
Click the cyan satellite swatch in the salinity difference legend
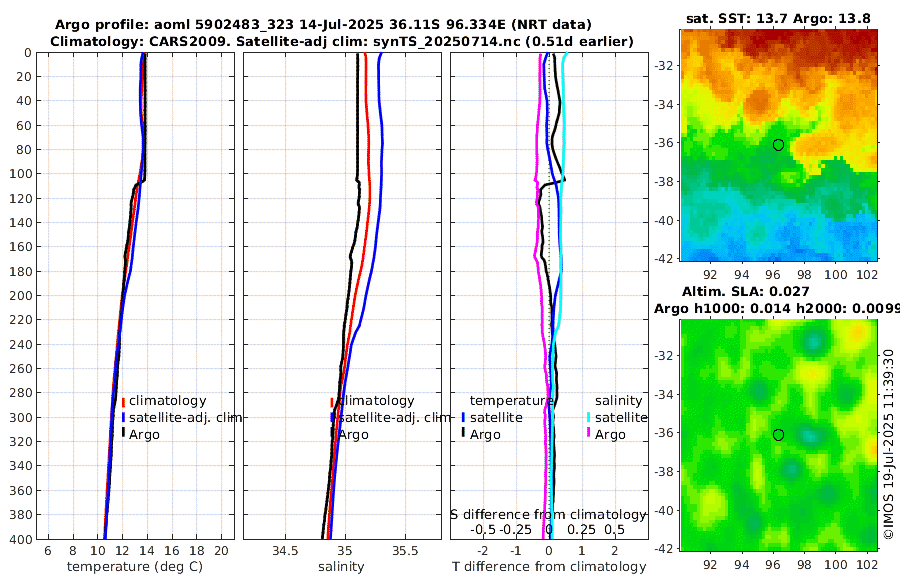589,417
